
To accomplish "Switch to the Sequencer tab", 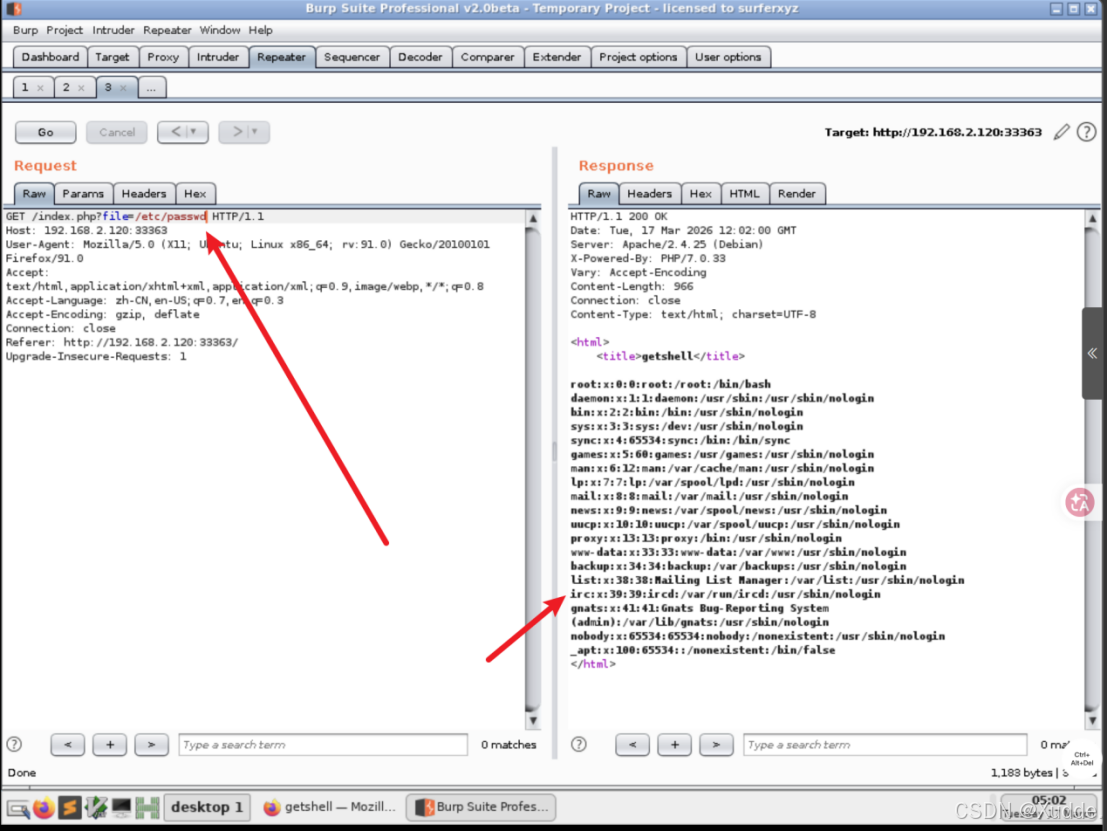I will coord(352,57).
